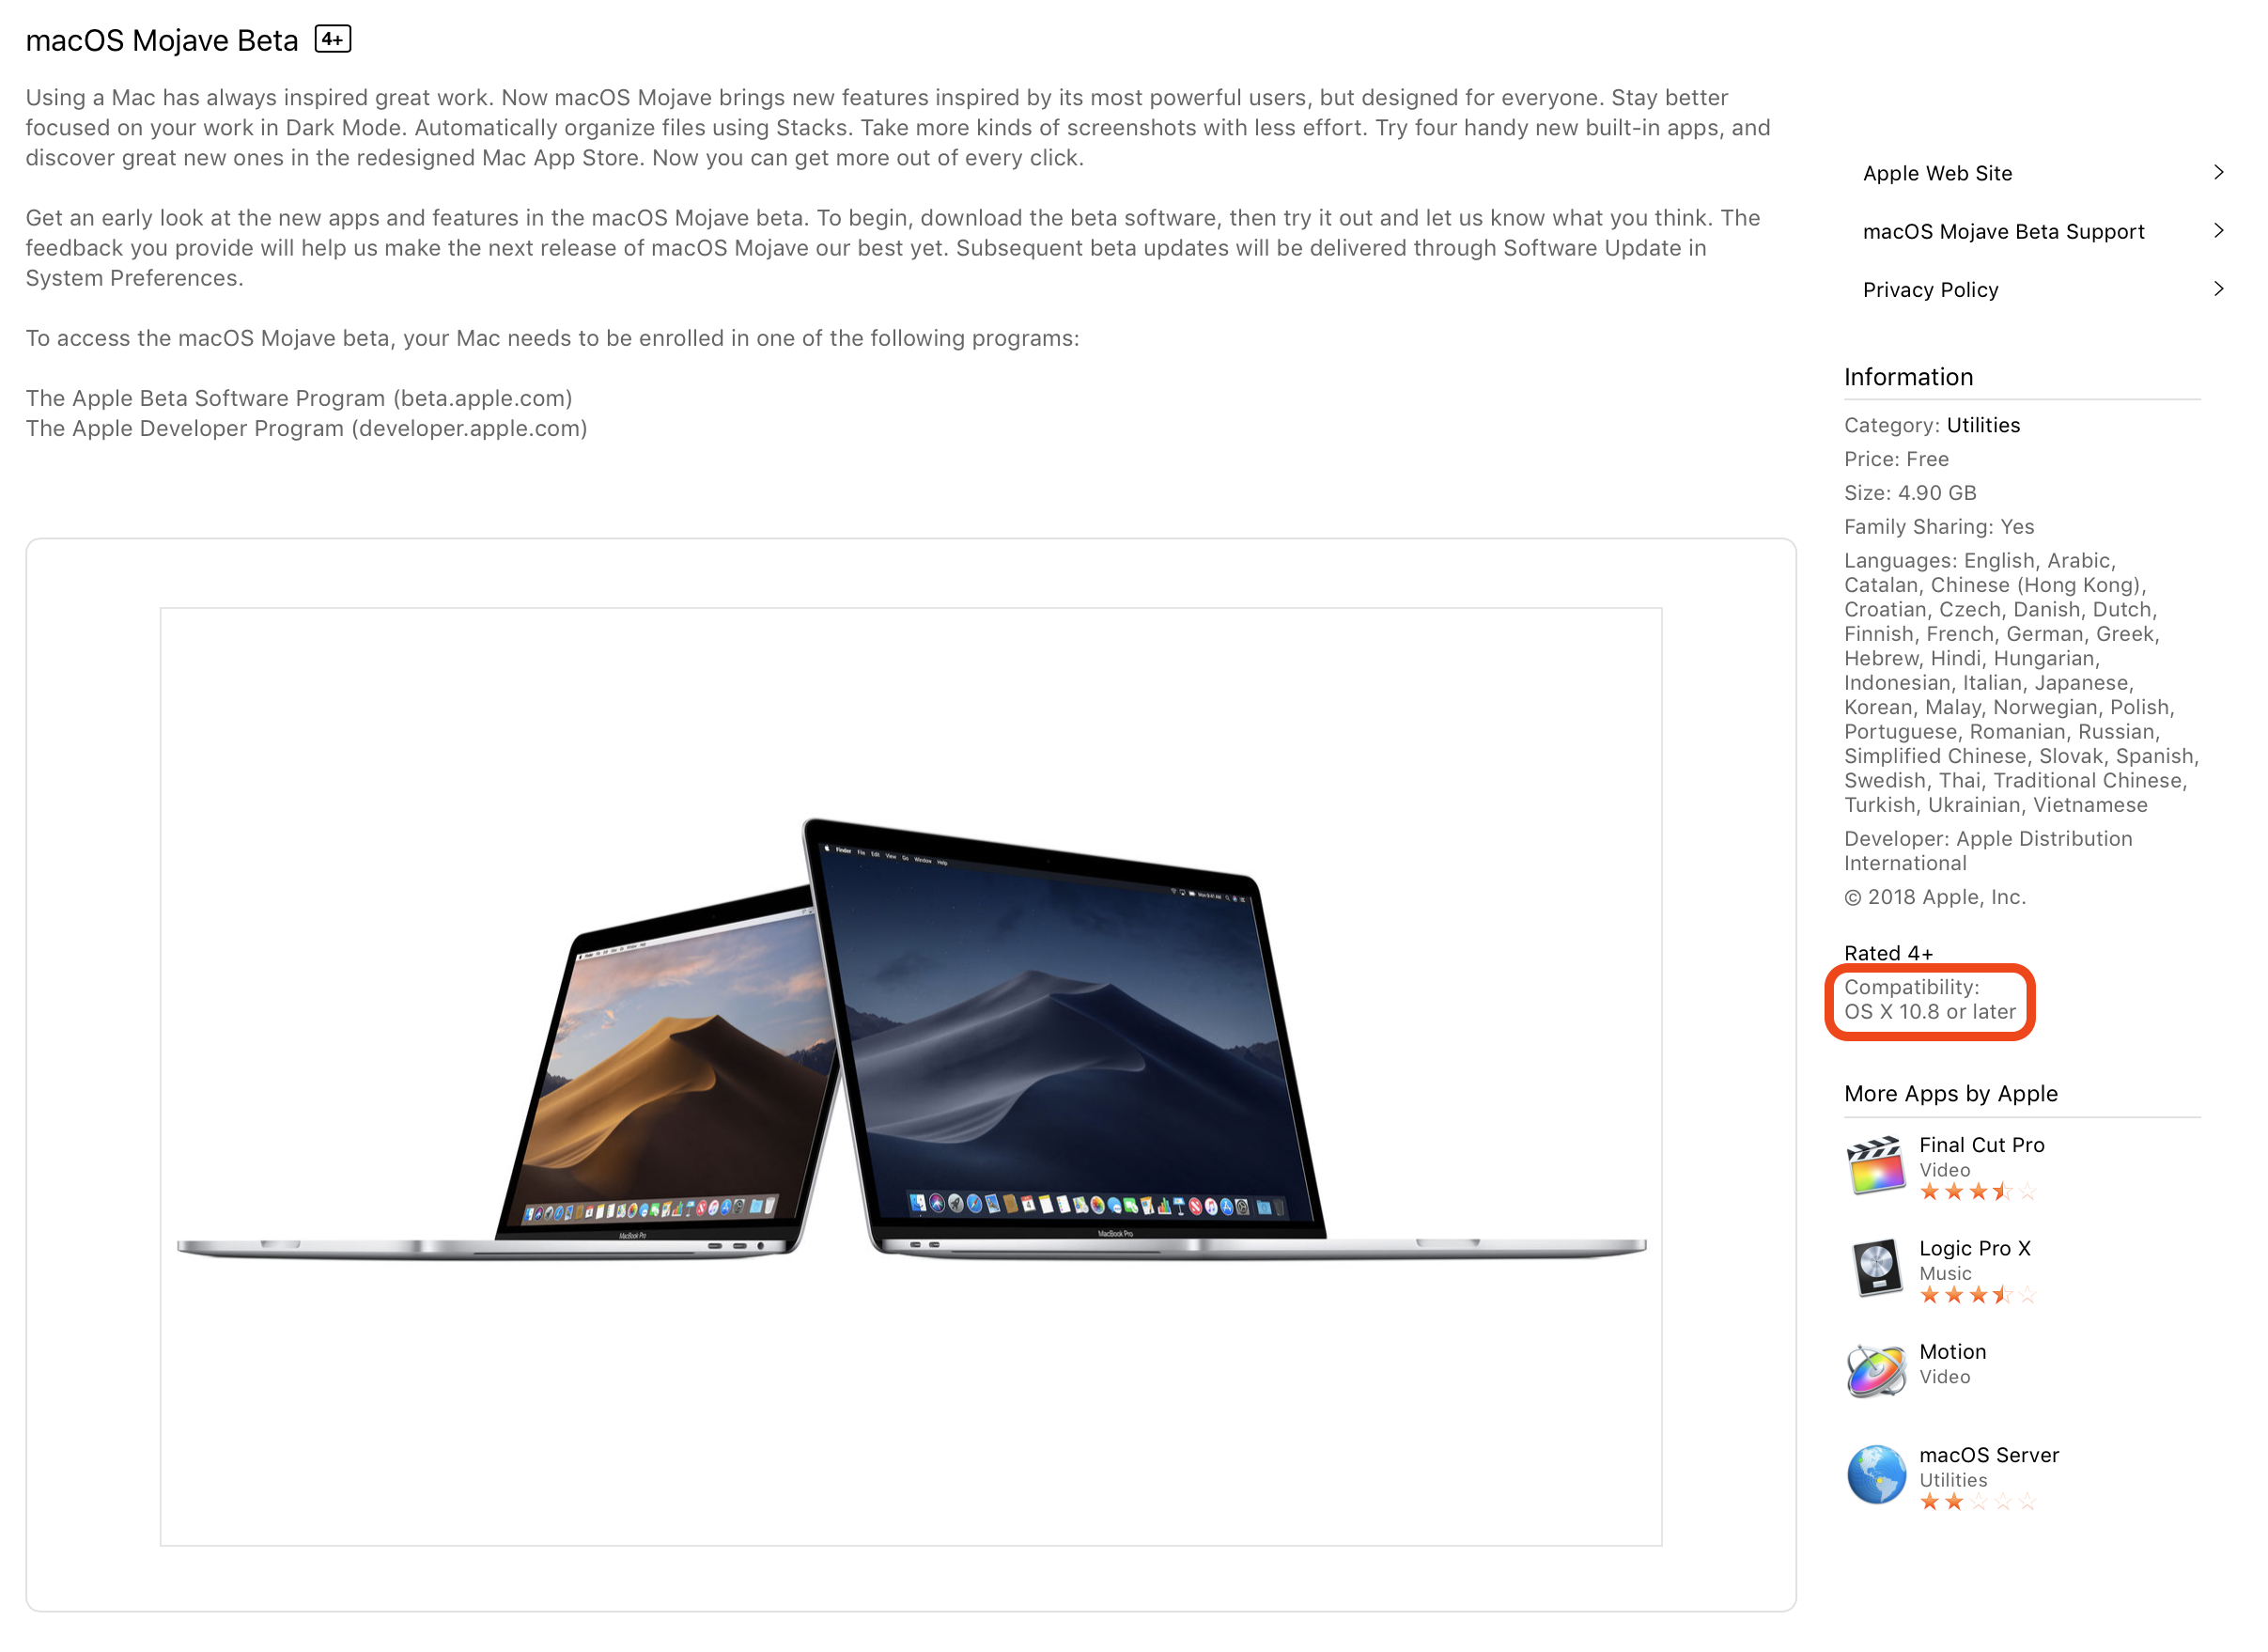This screenshot has height=1652, width=2268.
Task: Open the Utilities category link
Action: 1983,425
